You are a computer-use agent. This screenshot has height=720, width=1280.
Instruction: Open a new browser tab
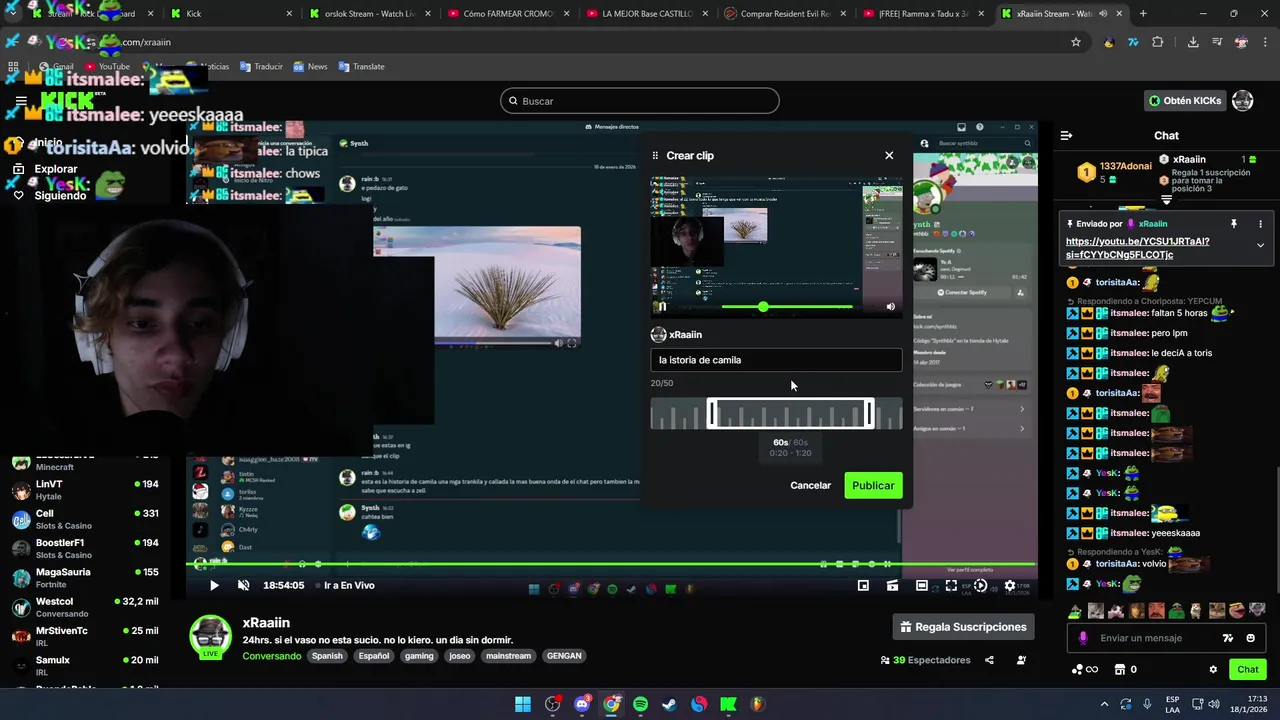point(1143,14)
